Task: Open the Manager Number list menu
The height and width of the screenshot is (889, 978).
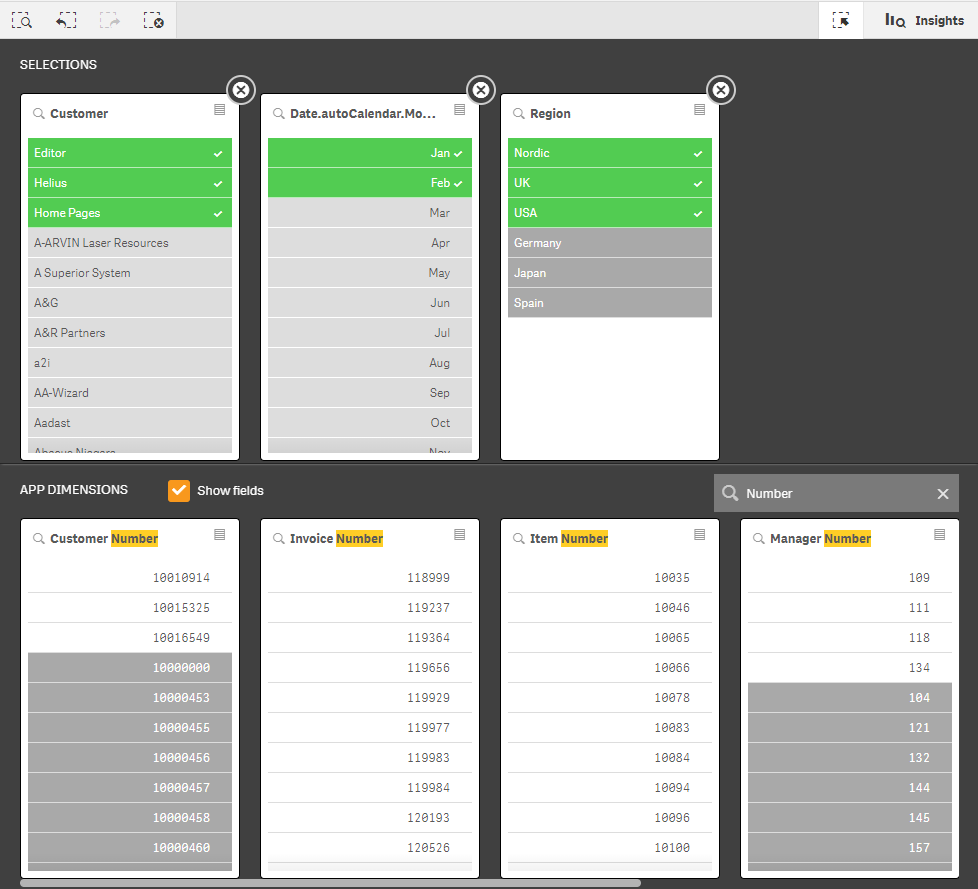Action: (x=939, y=535)
